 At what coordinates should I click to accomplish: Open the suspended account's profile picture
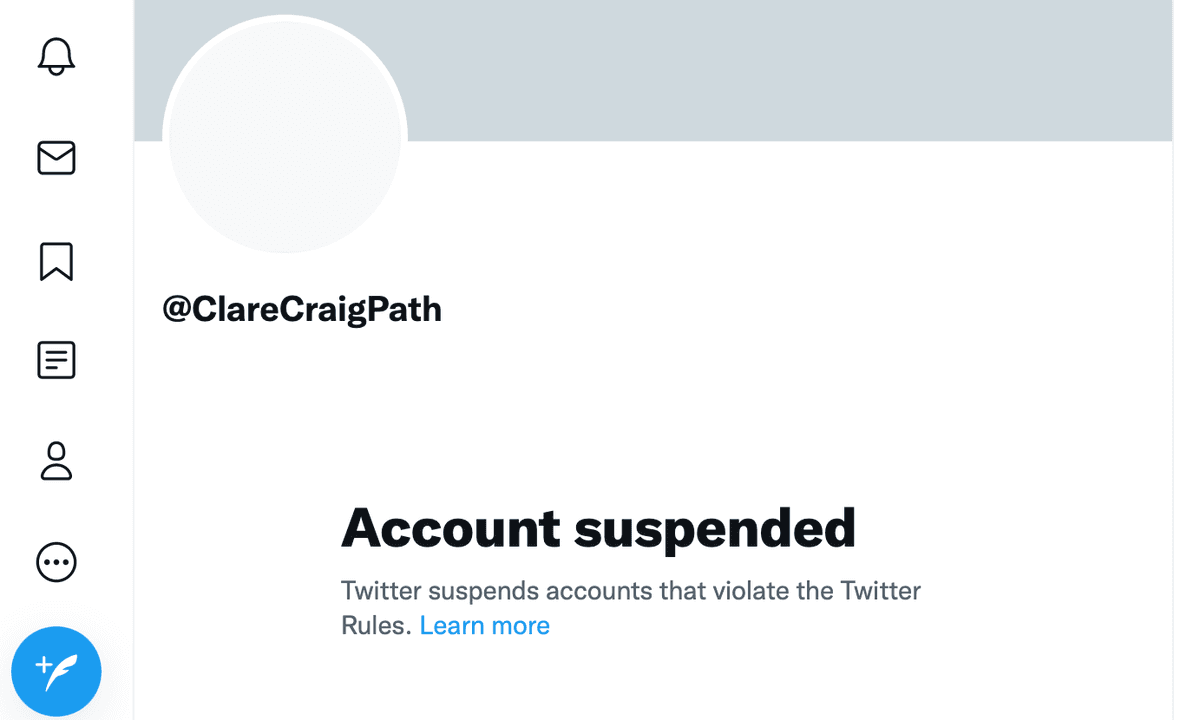(285, 135)
